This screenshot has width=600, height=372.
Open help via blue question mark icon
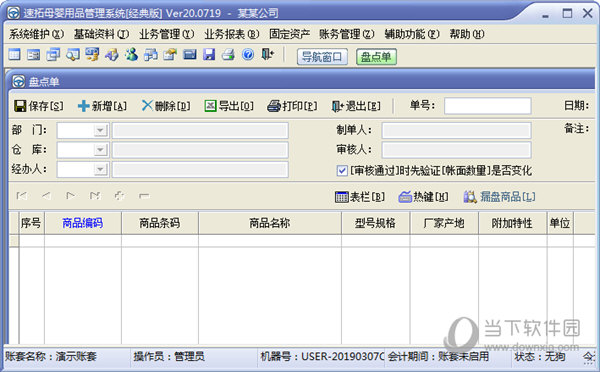[x=248, y=55]
